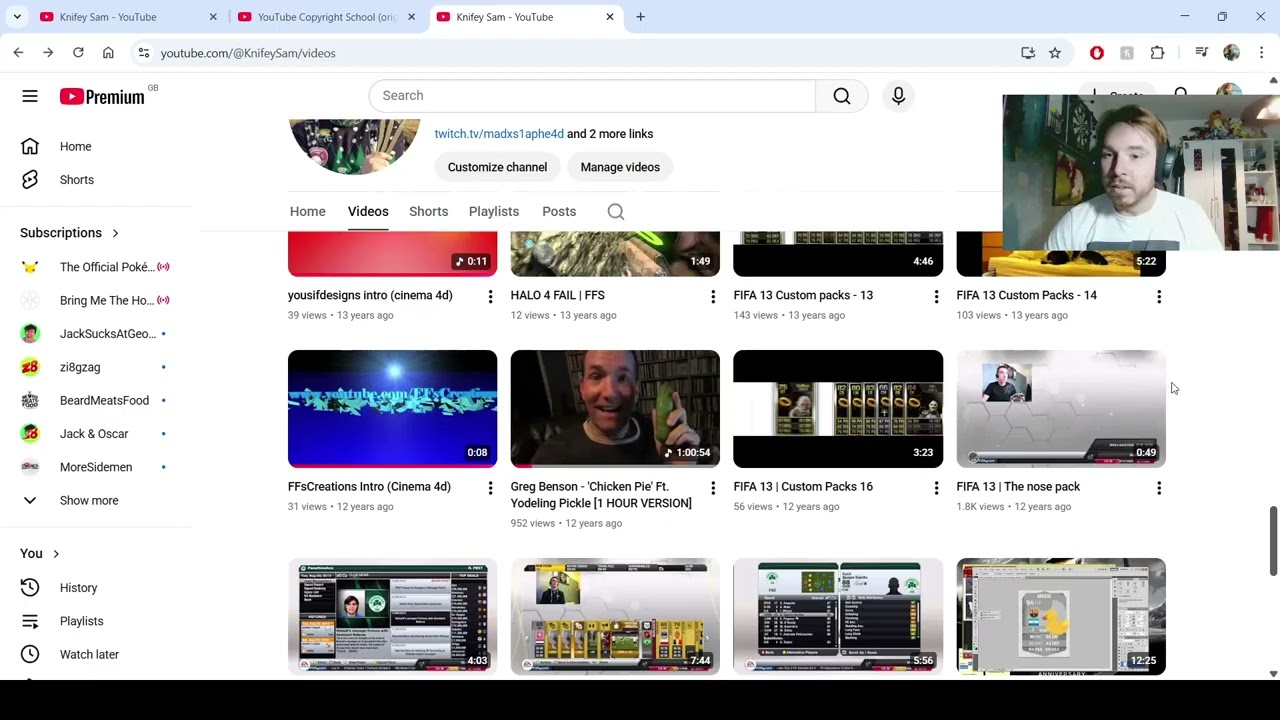The height and width of the screenshot is (720, 1280).
Task: Click 'HALO 4 FAIL | FFS' video title
Action: coord(557,296)
